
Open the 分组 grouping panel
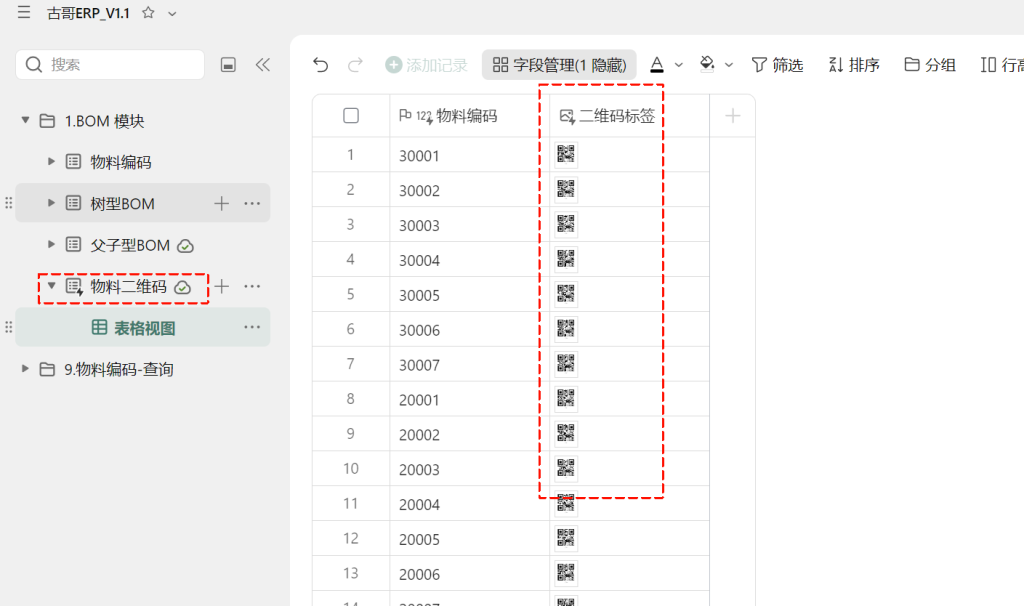click(x=930, y=65)
